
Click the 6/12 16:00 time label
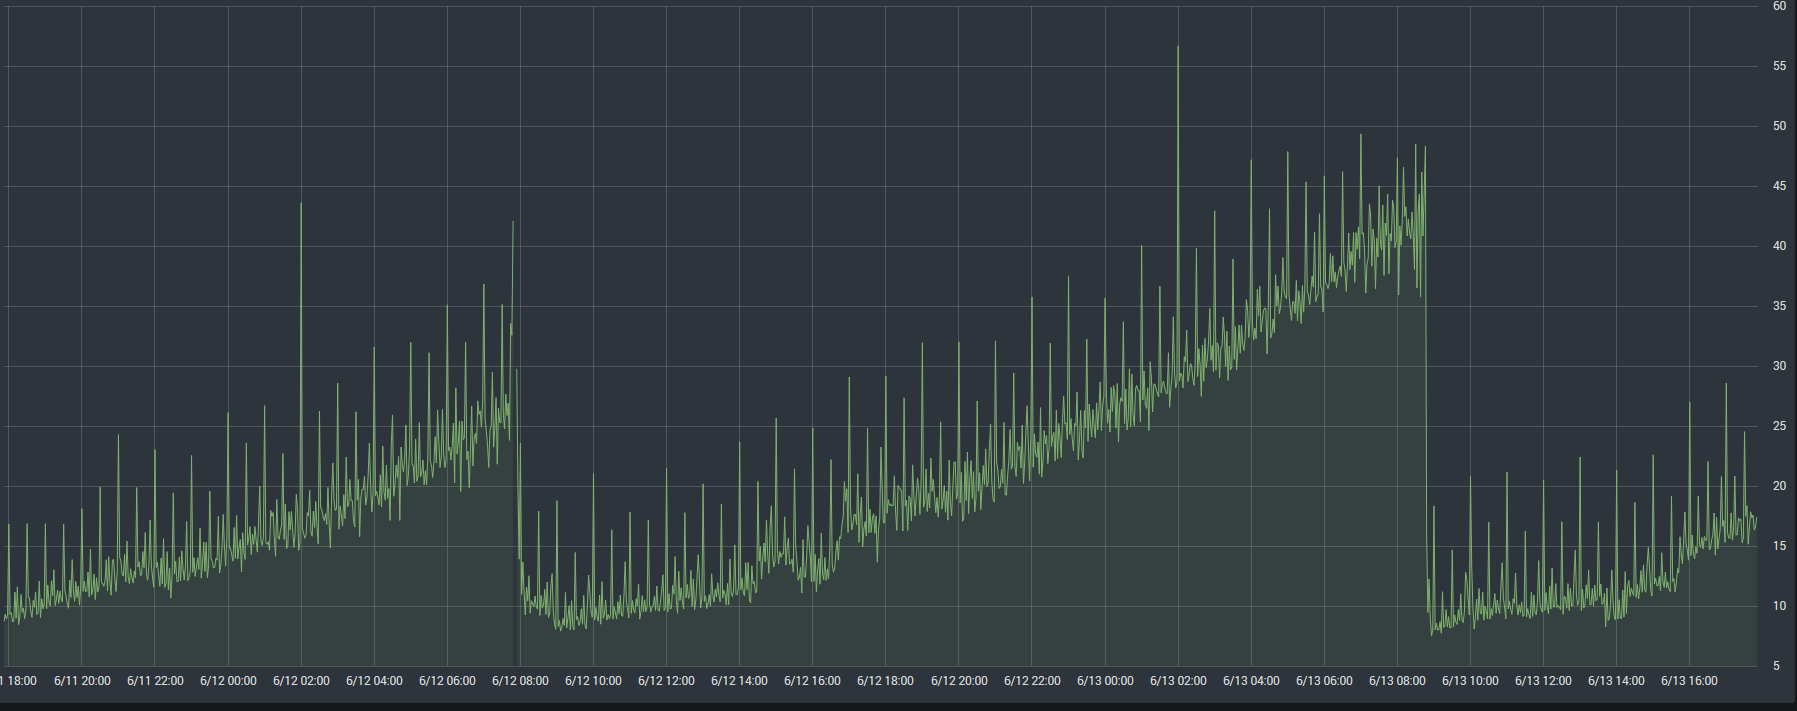812,681
